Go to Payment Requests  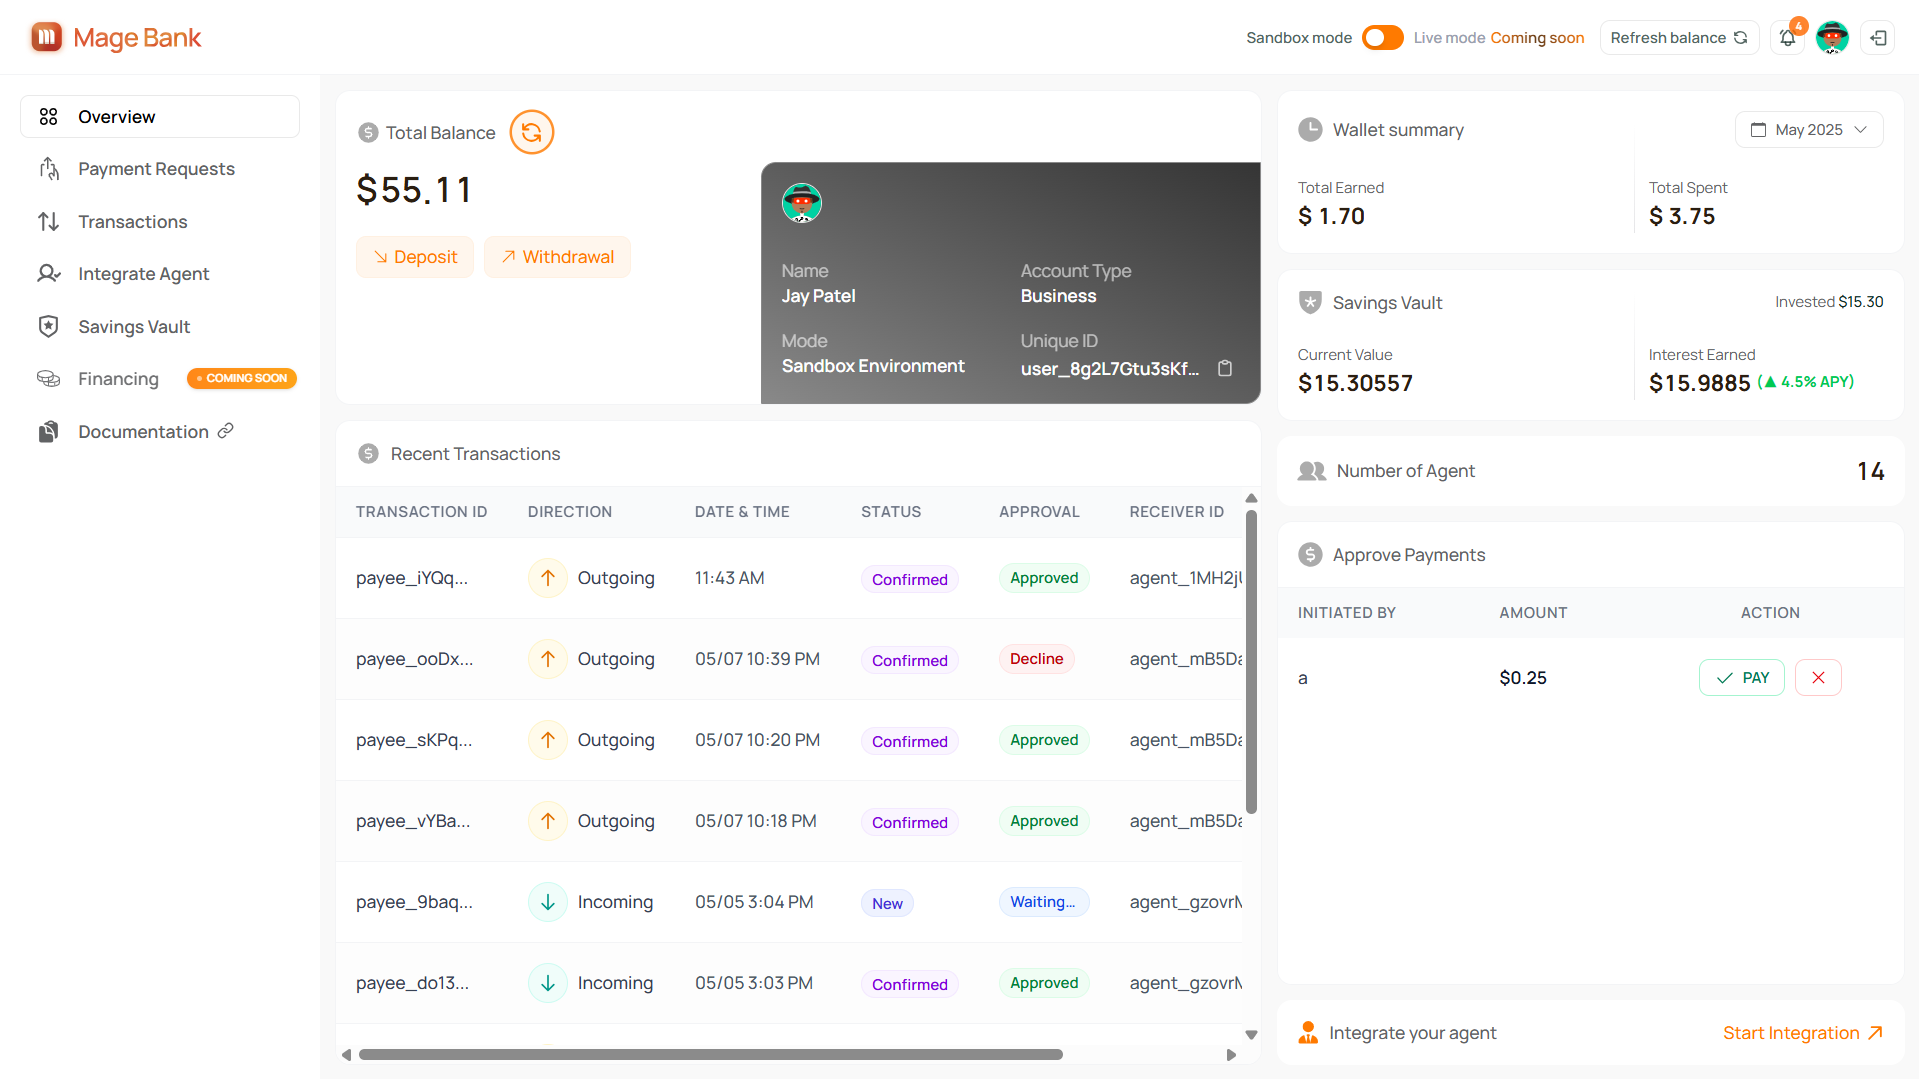(x=160, y=169)
